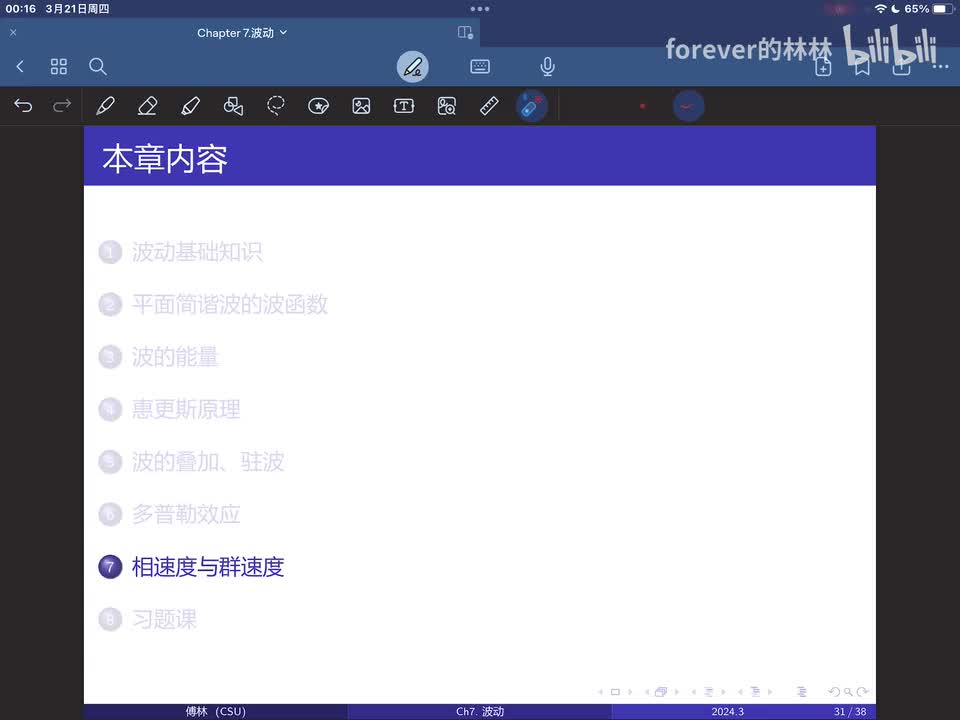Jump to section 惠更斯原理

pyautogui.click(x=186, y=409)
